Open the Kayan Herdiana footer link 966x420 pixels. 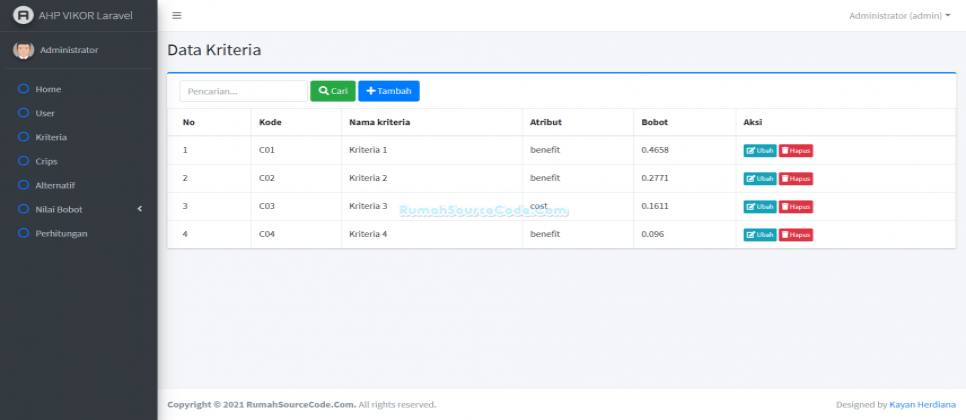coord(922,405)
